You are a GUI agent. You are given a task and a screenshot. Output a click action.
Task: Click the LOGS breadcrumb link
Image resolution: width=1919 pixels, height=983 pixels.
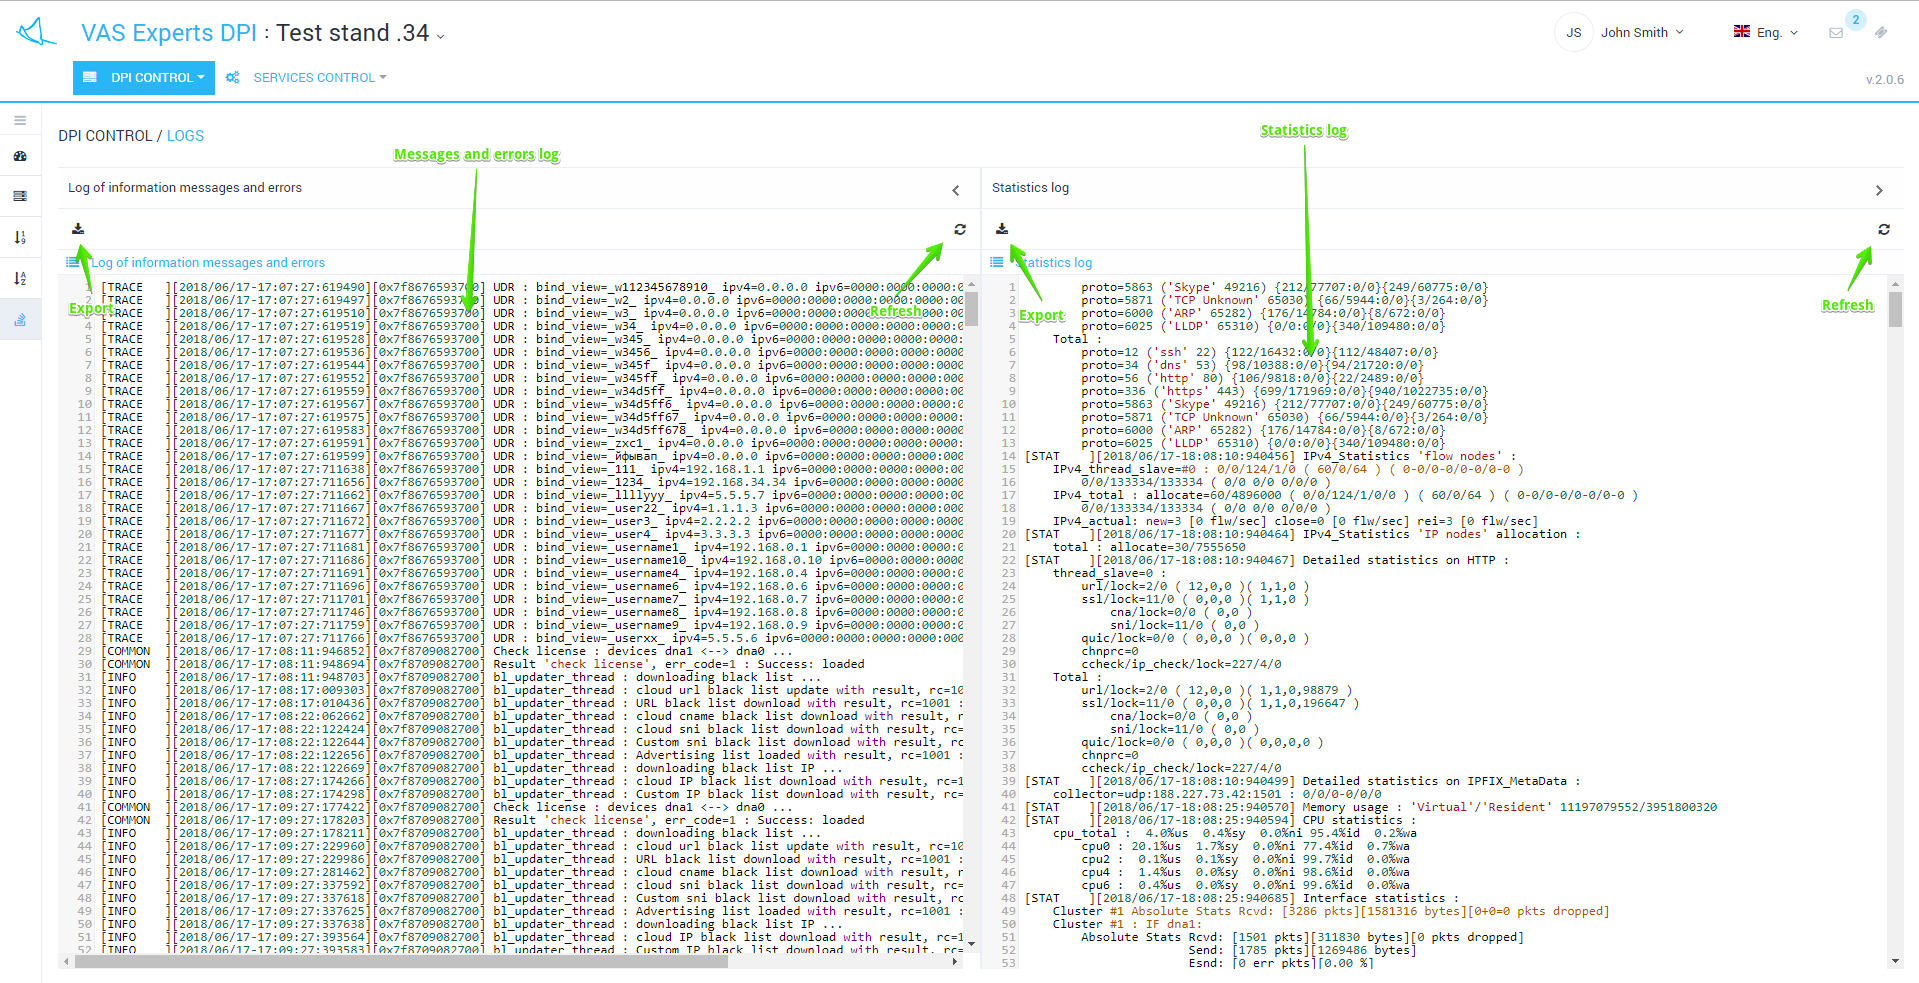pos(185,136)
